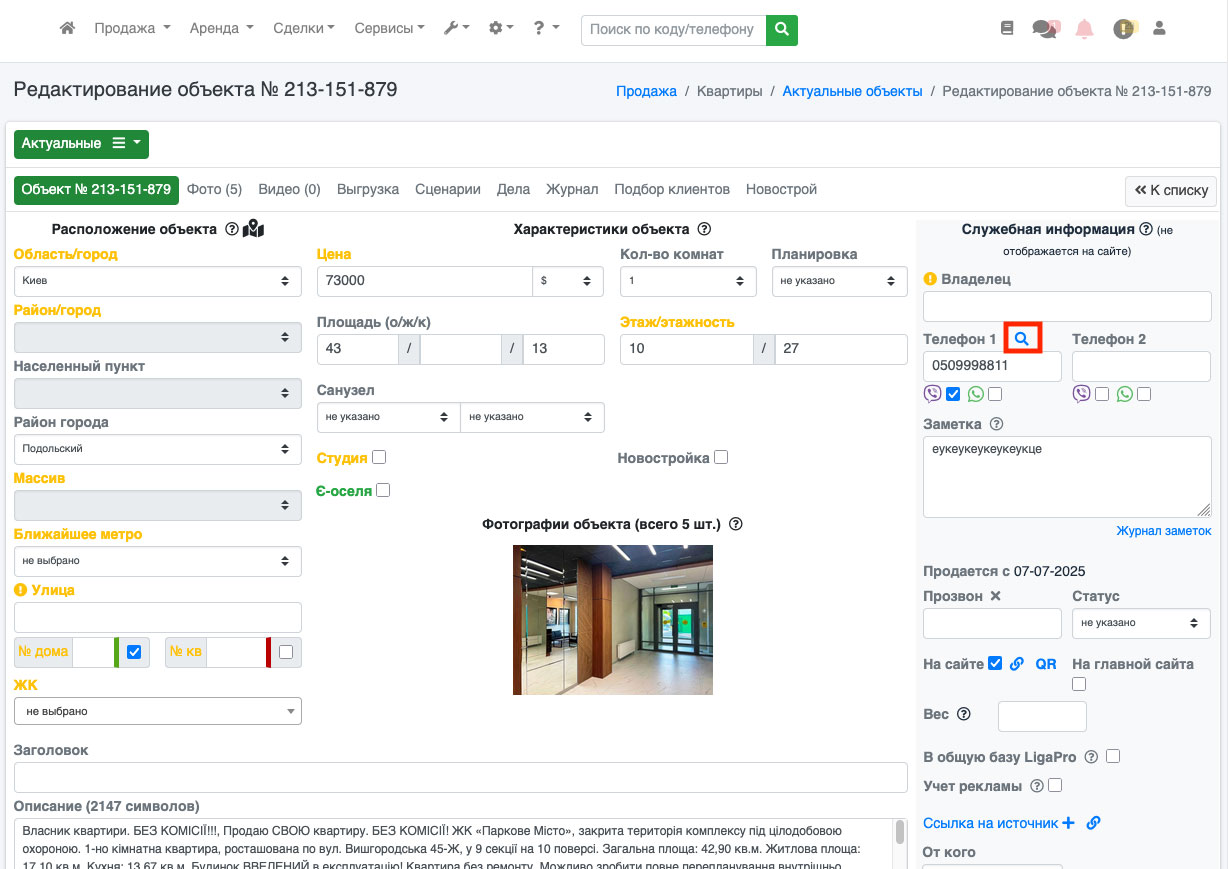Screen dimensions: 1228x869
Task: Open the Журнал заметок link
Action: [x=1163, y=531]
